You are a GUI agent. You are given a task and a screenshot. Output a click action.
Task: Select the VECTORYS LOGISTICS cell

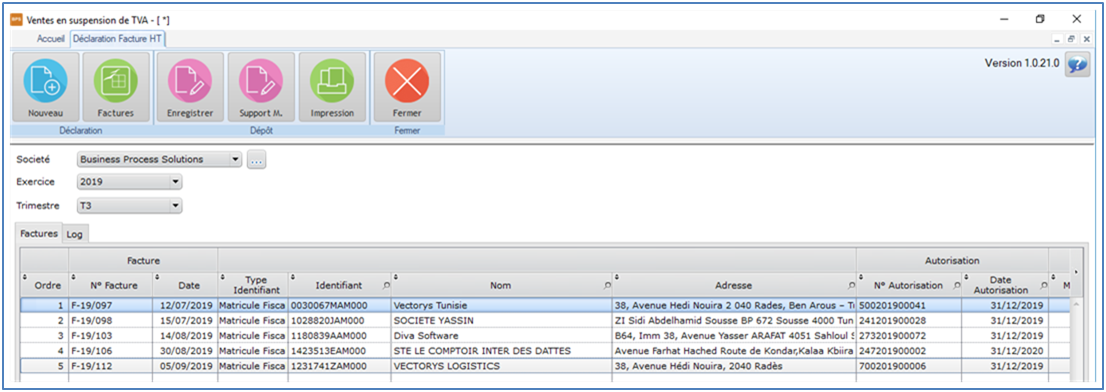tap(502, 366)
